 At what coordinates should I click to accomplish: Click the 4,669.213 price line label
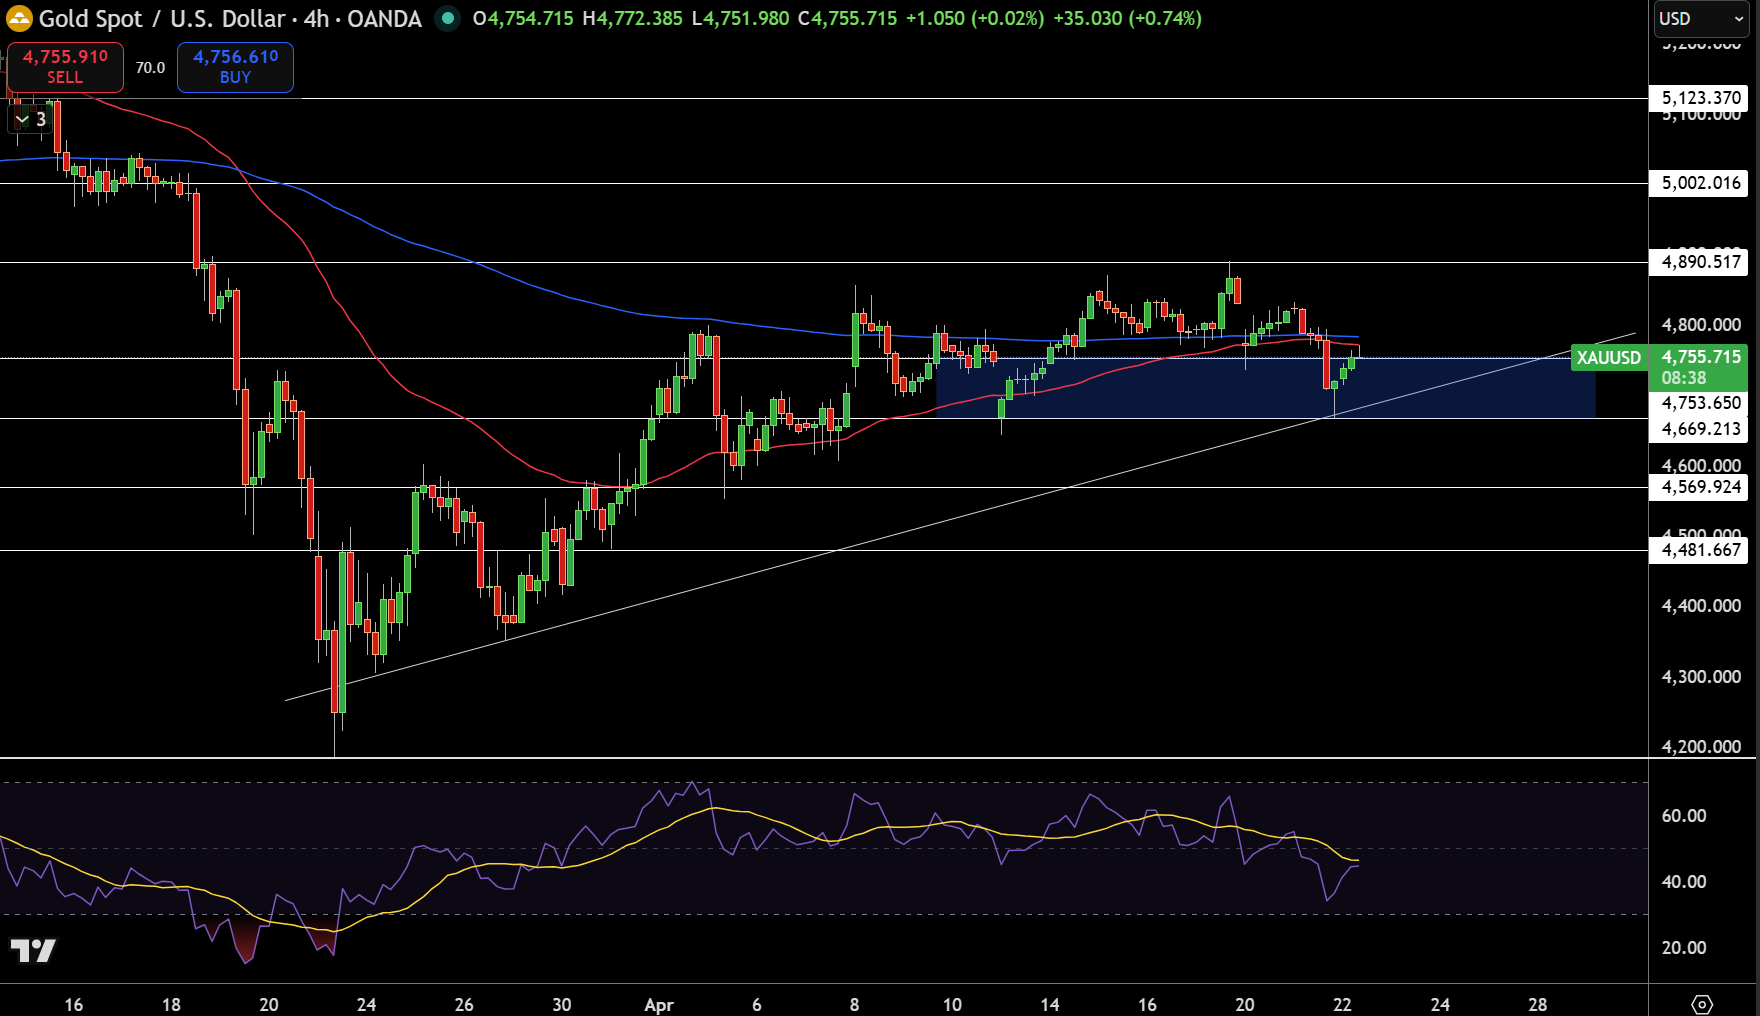1700,429
